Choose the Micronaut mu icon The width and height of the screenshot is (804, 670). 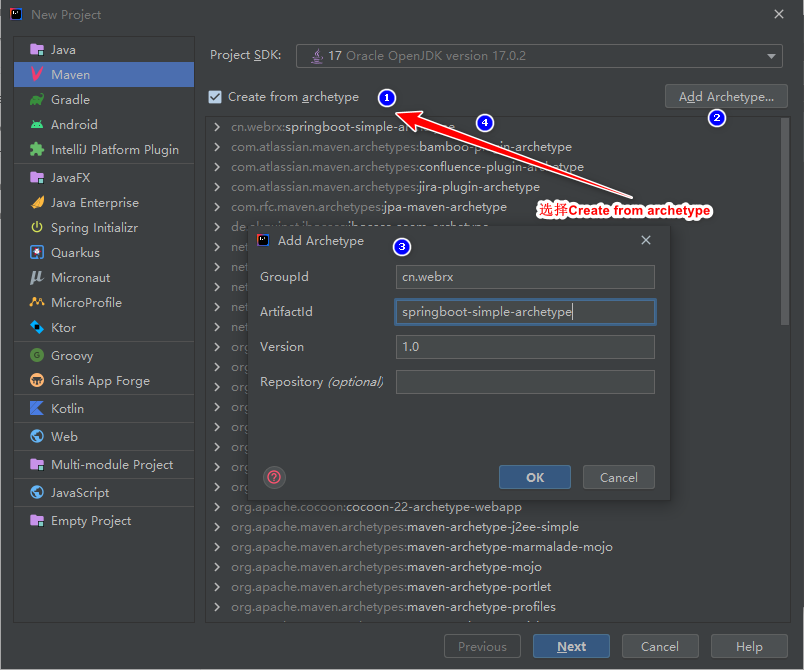coord(37,278)
